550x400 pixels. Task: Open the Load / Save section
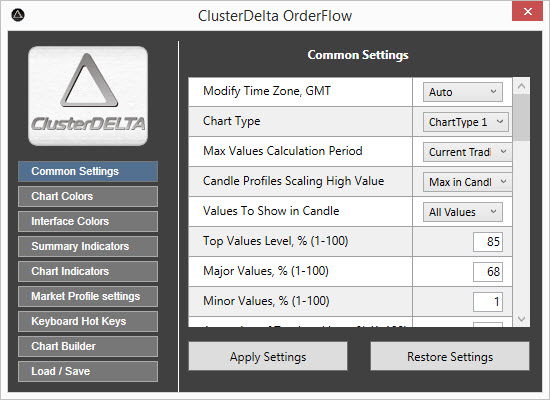click(88, 371)
